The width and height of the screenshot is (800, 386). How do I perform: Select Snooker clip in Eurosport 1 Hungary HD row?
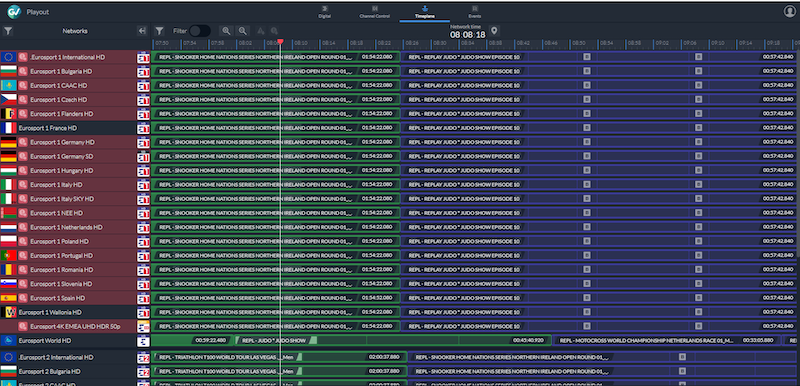click(276, 170)
